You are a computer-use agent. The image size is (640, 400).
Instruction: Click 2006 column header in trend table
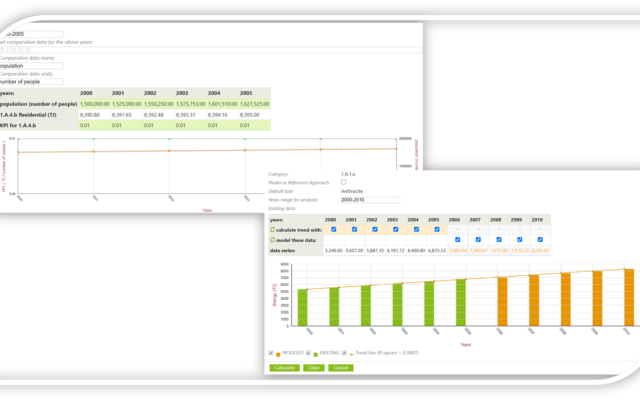454,220
